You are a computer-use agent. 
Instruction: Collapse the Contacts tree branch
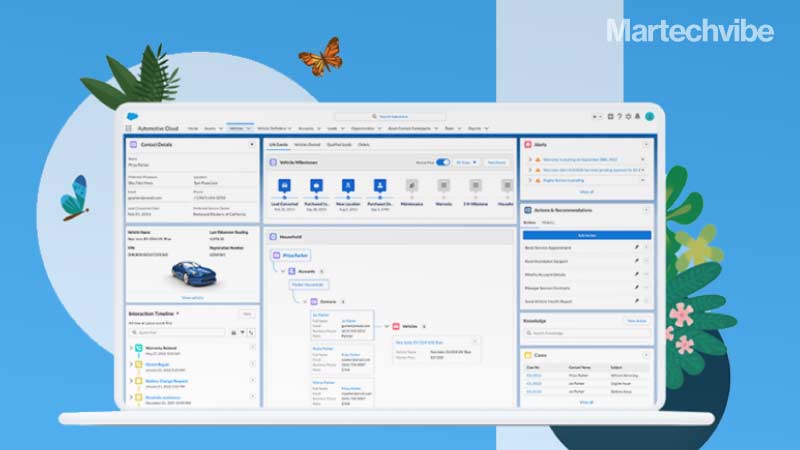[x=305, y=302]
